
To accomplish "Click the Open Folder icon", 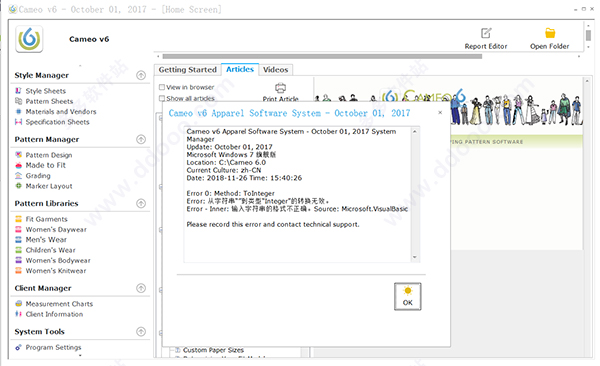I will coord(550,33).
